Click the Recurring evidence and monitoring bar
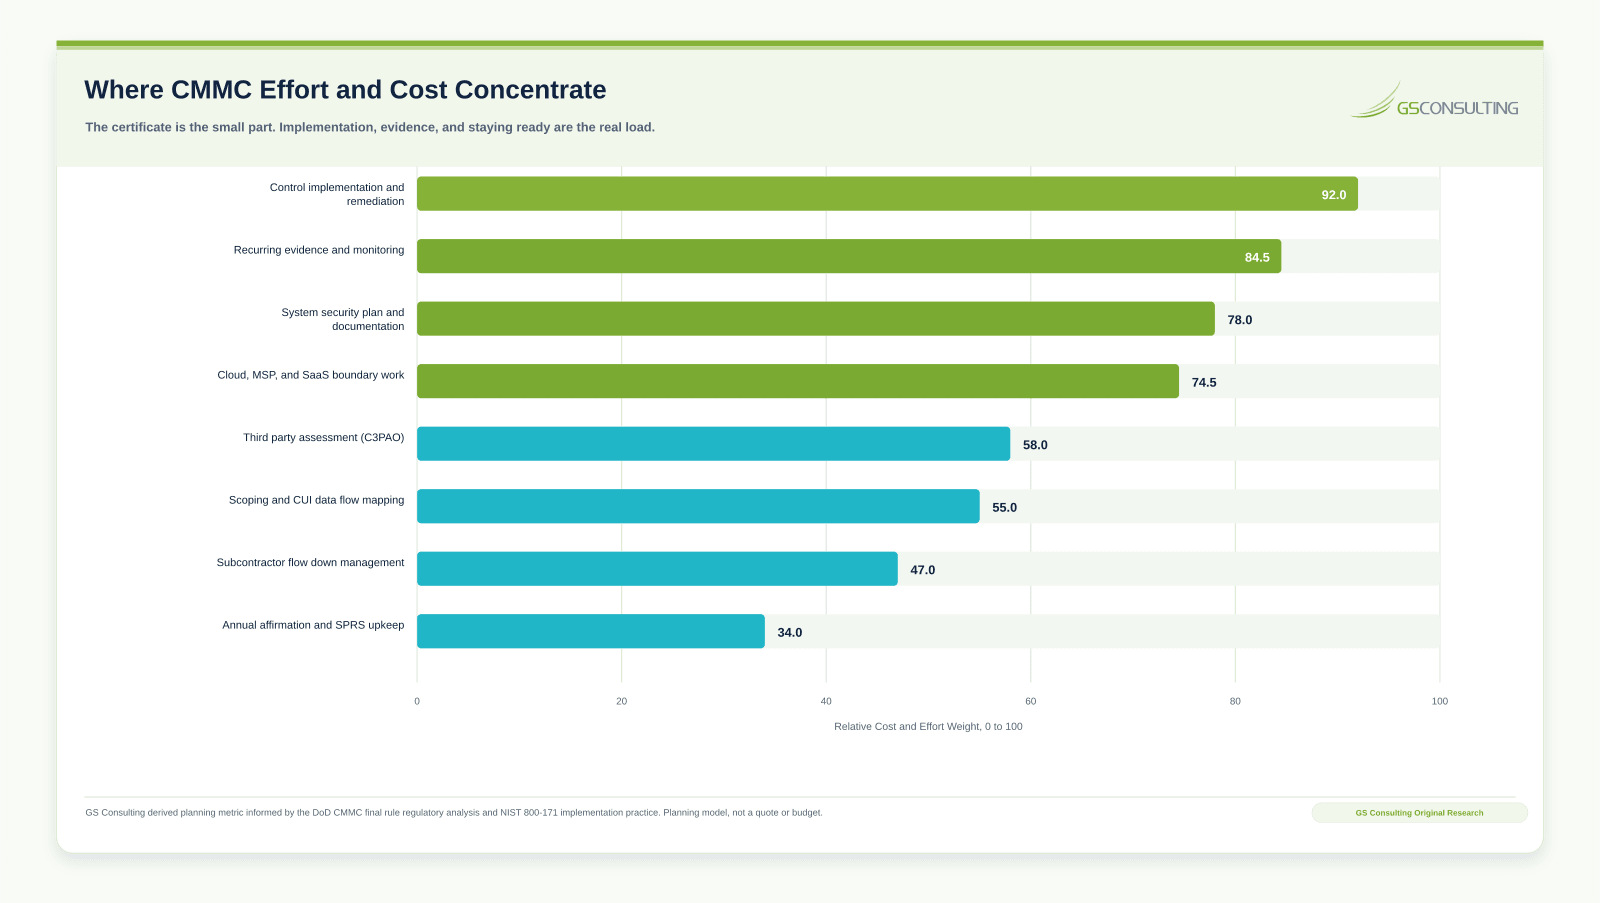Image resolution: width=1600 pixels, height=903 pixels. pos(849,256)
